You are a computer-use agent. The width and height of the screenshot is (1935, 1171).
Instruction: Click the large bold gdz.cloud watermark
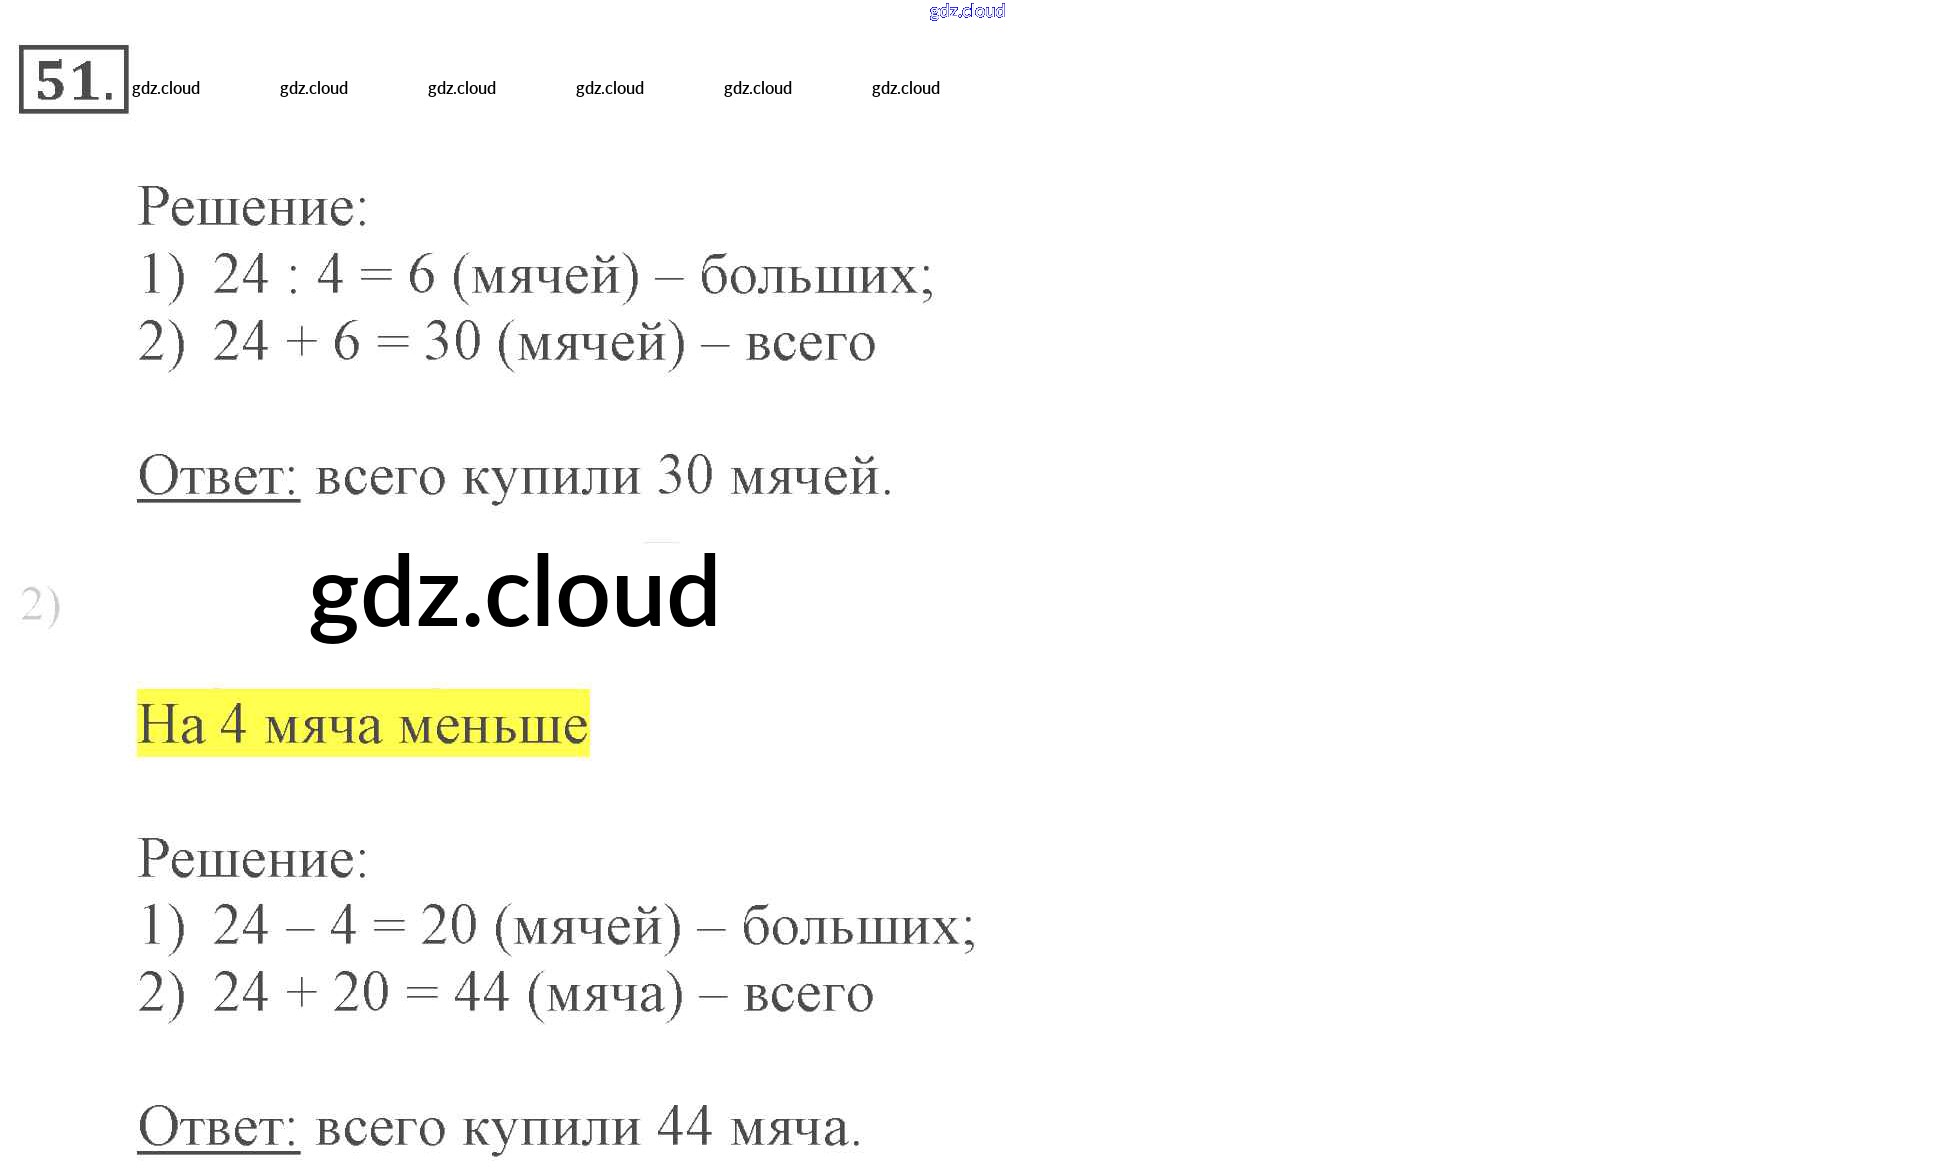pos(514,593)
